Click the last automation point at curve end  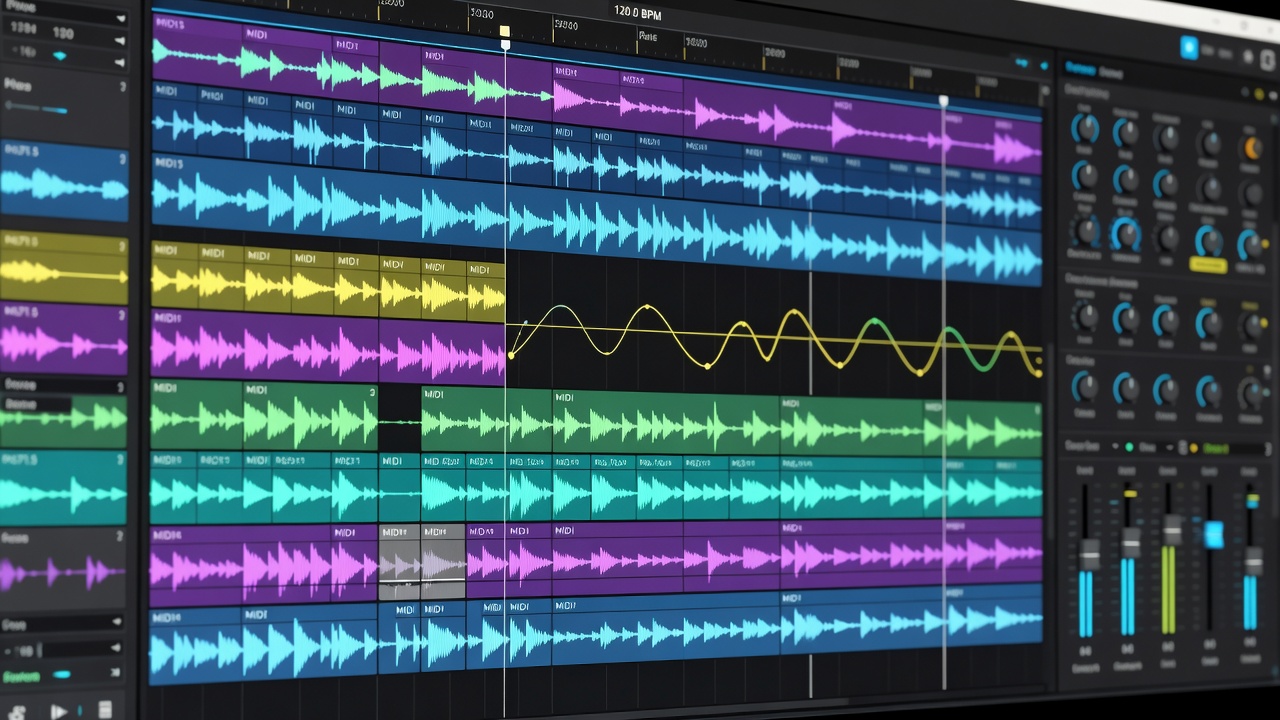pos(1040,372)
